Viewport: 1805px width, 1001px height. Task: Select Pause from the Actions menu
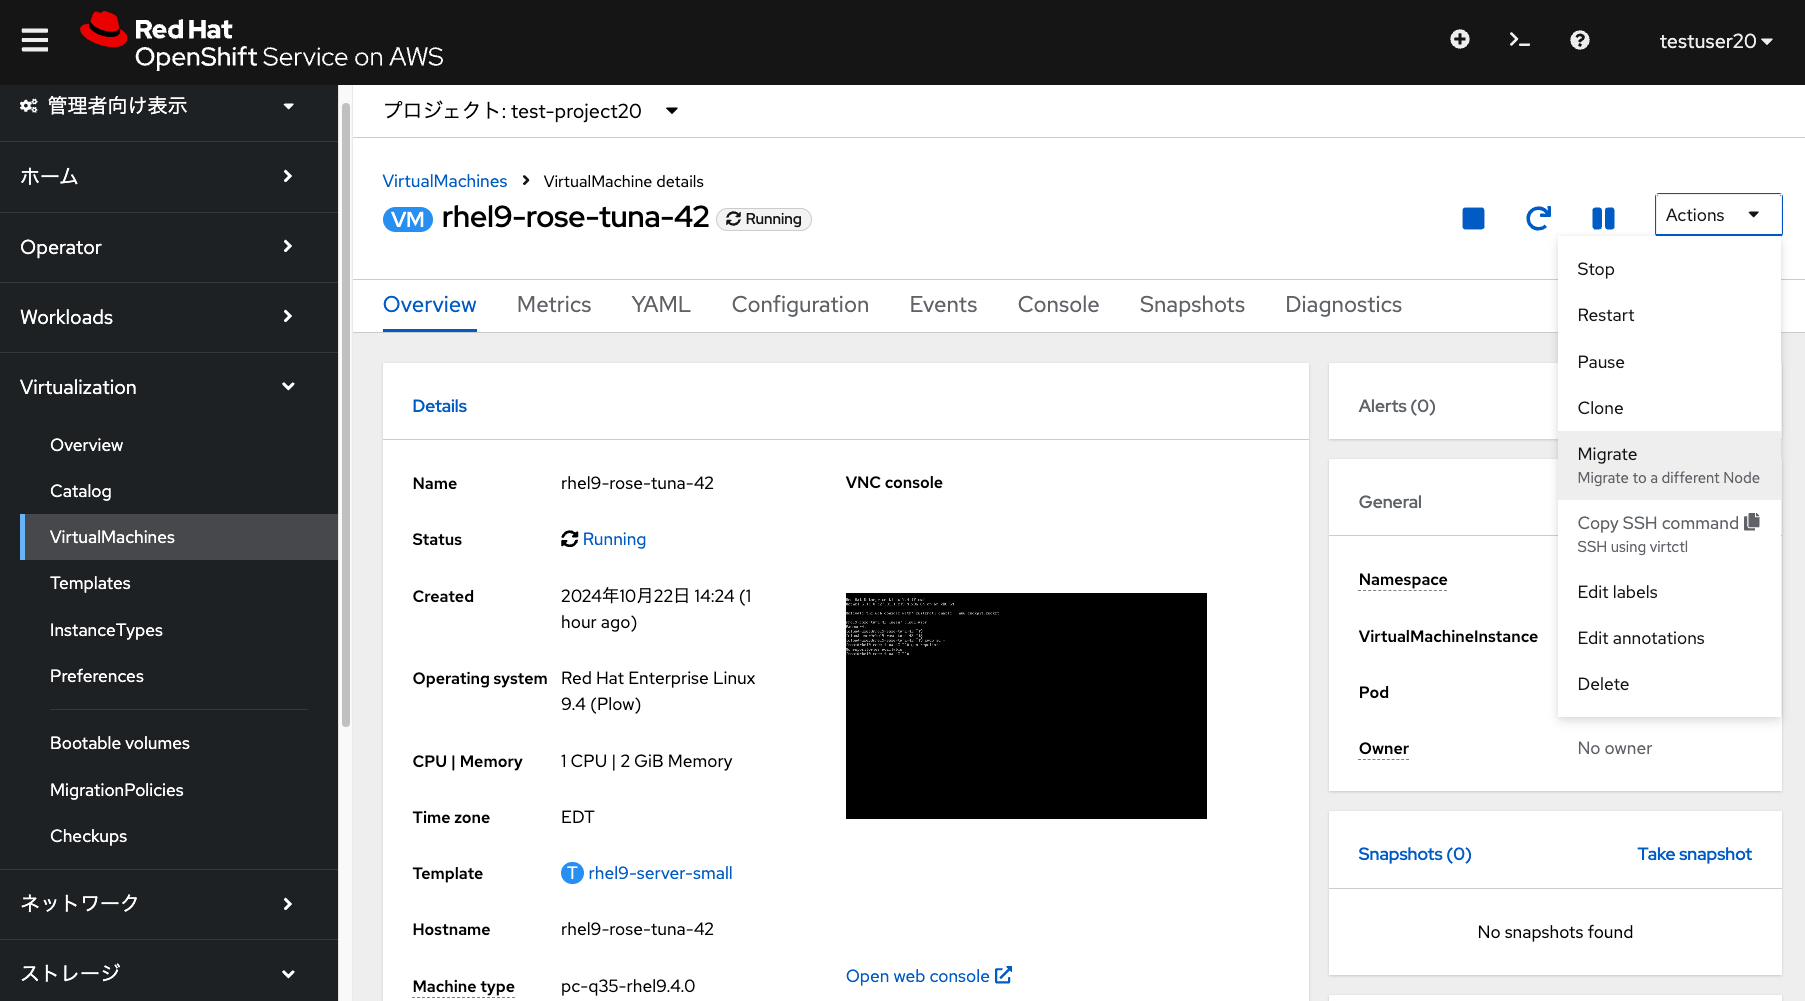[1669, 362]
